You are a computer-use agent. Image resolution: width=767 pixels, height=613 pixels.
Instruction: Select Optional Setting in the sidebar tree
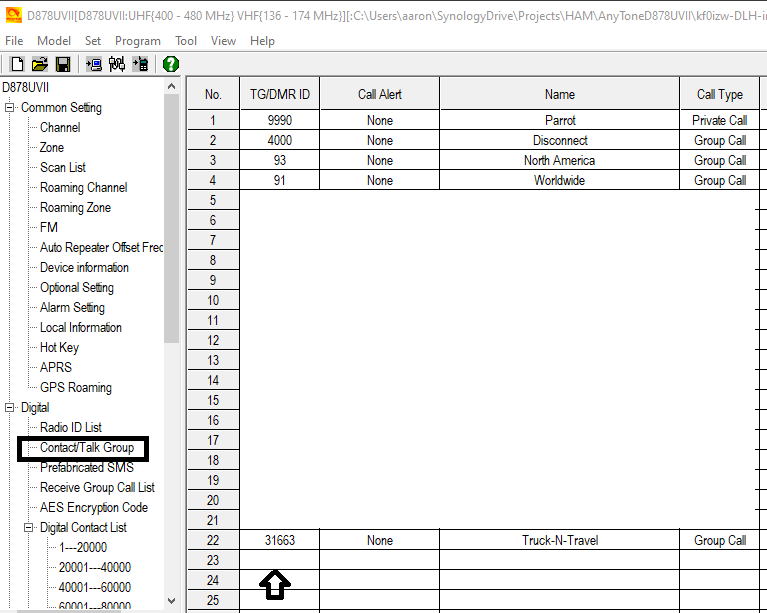(x=76, y=288)
